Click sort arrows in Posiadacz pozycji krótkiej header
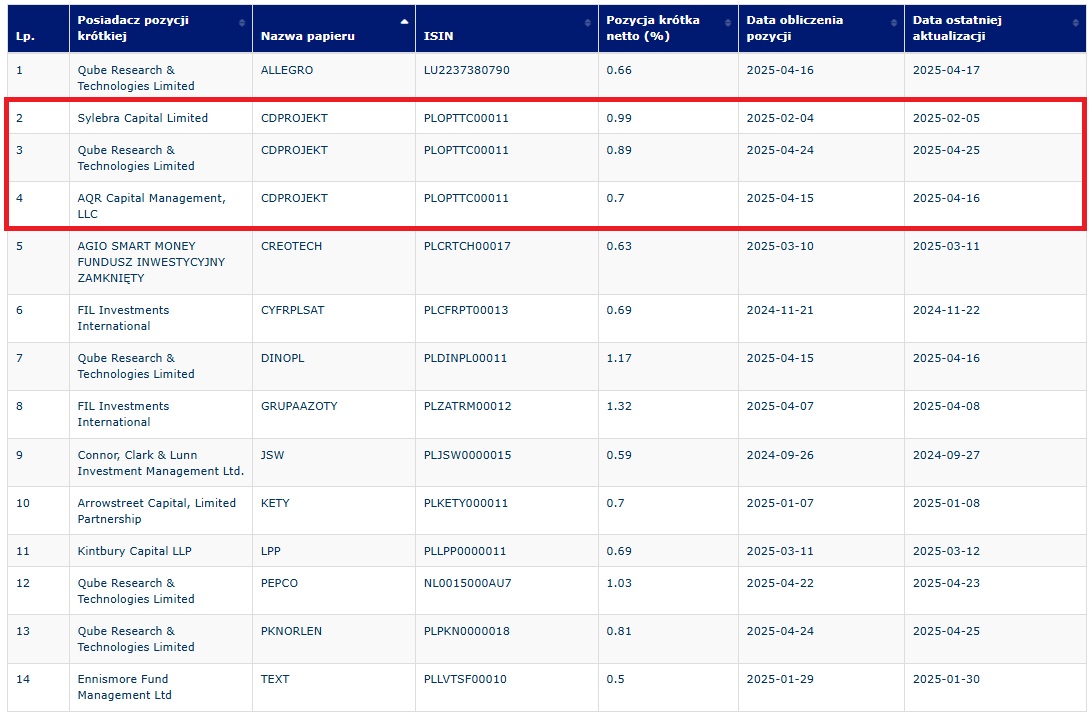The height and width of the screenshot is (713, 1092). point(241,23)
